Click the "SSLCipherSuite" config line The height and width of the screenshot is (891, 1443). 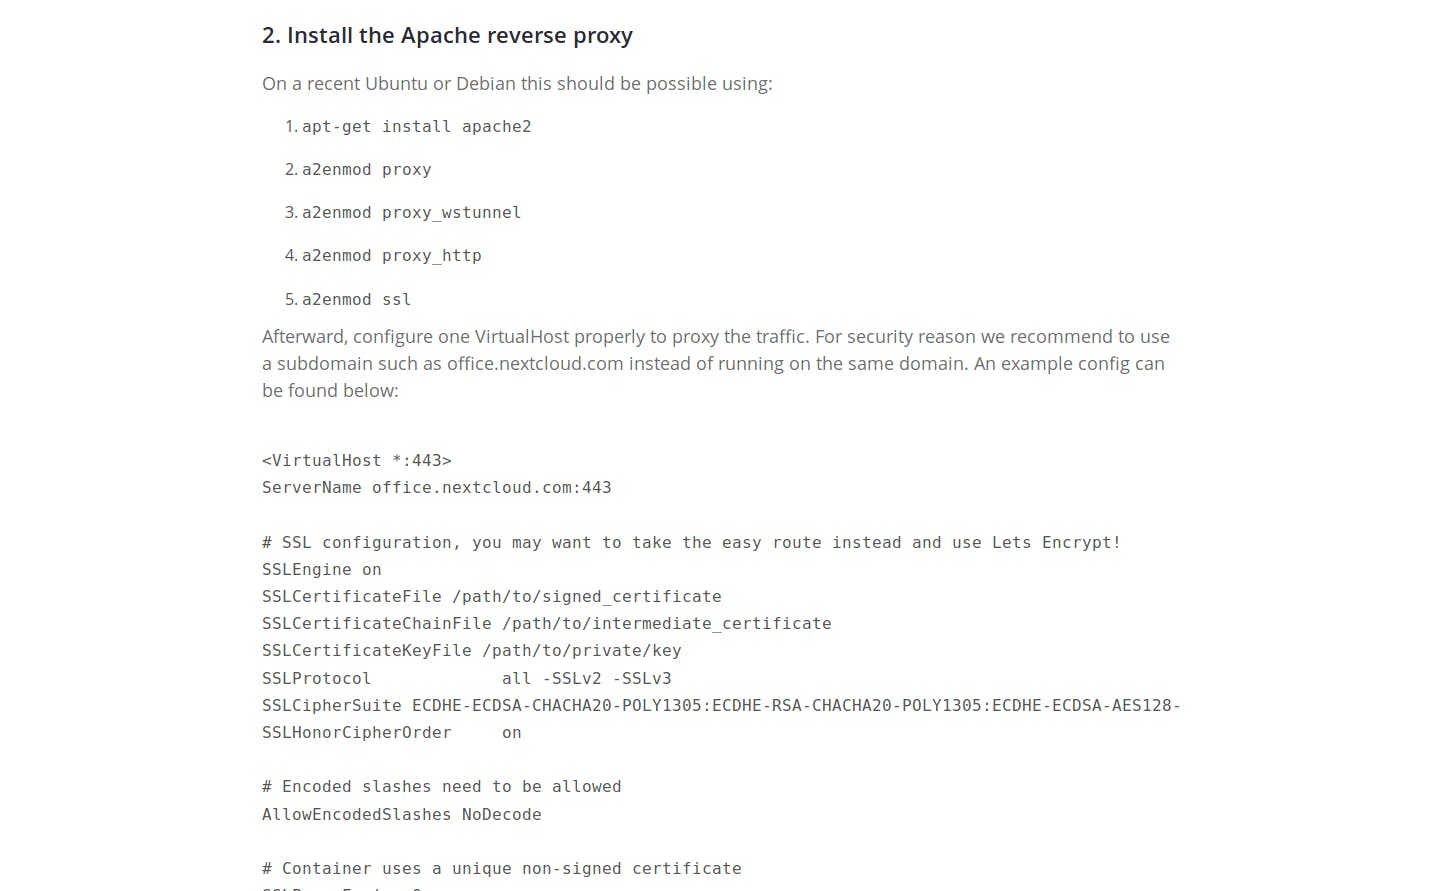tap(720, 706)
